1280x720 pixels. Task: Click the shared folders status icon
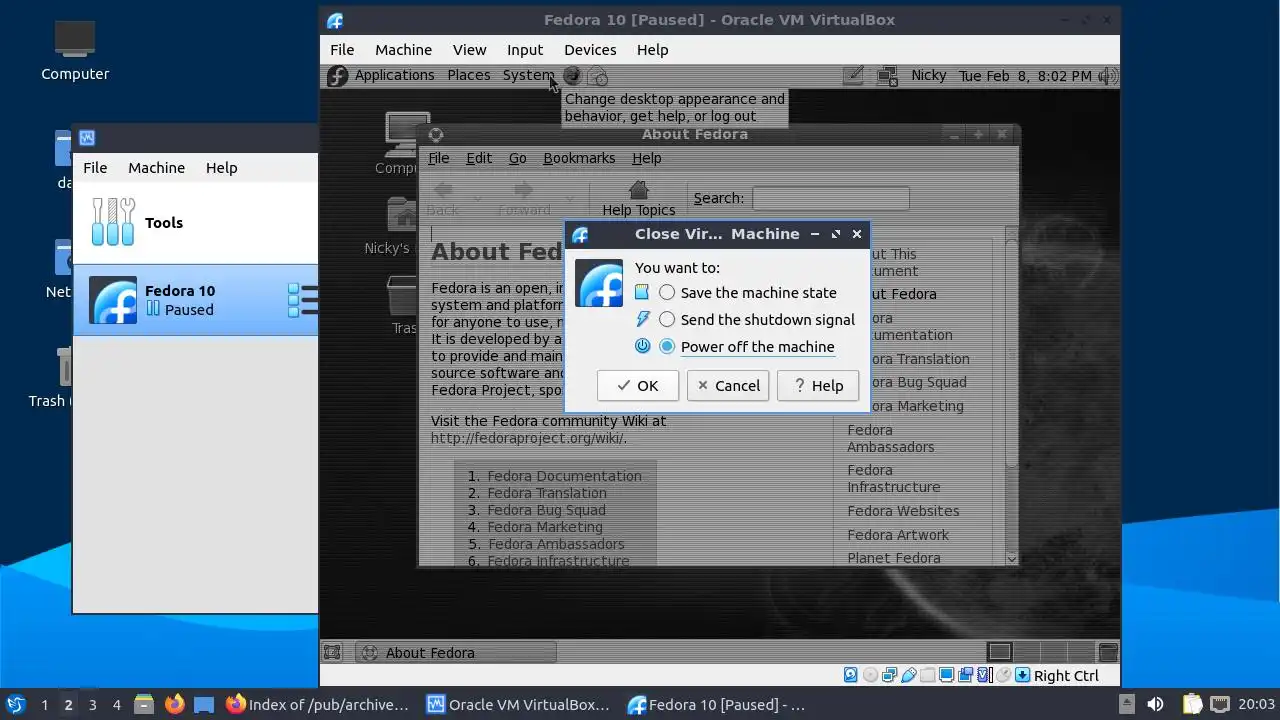[x=927, y=676]
